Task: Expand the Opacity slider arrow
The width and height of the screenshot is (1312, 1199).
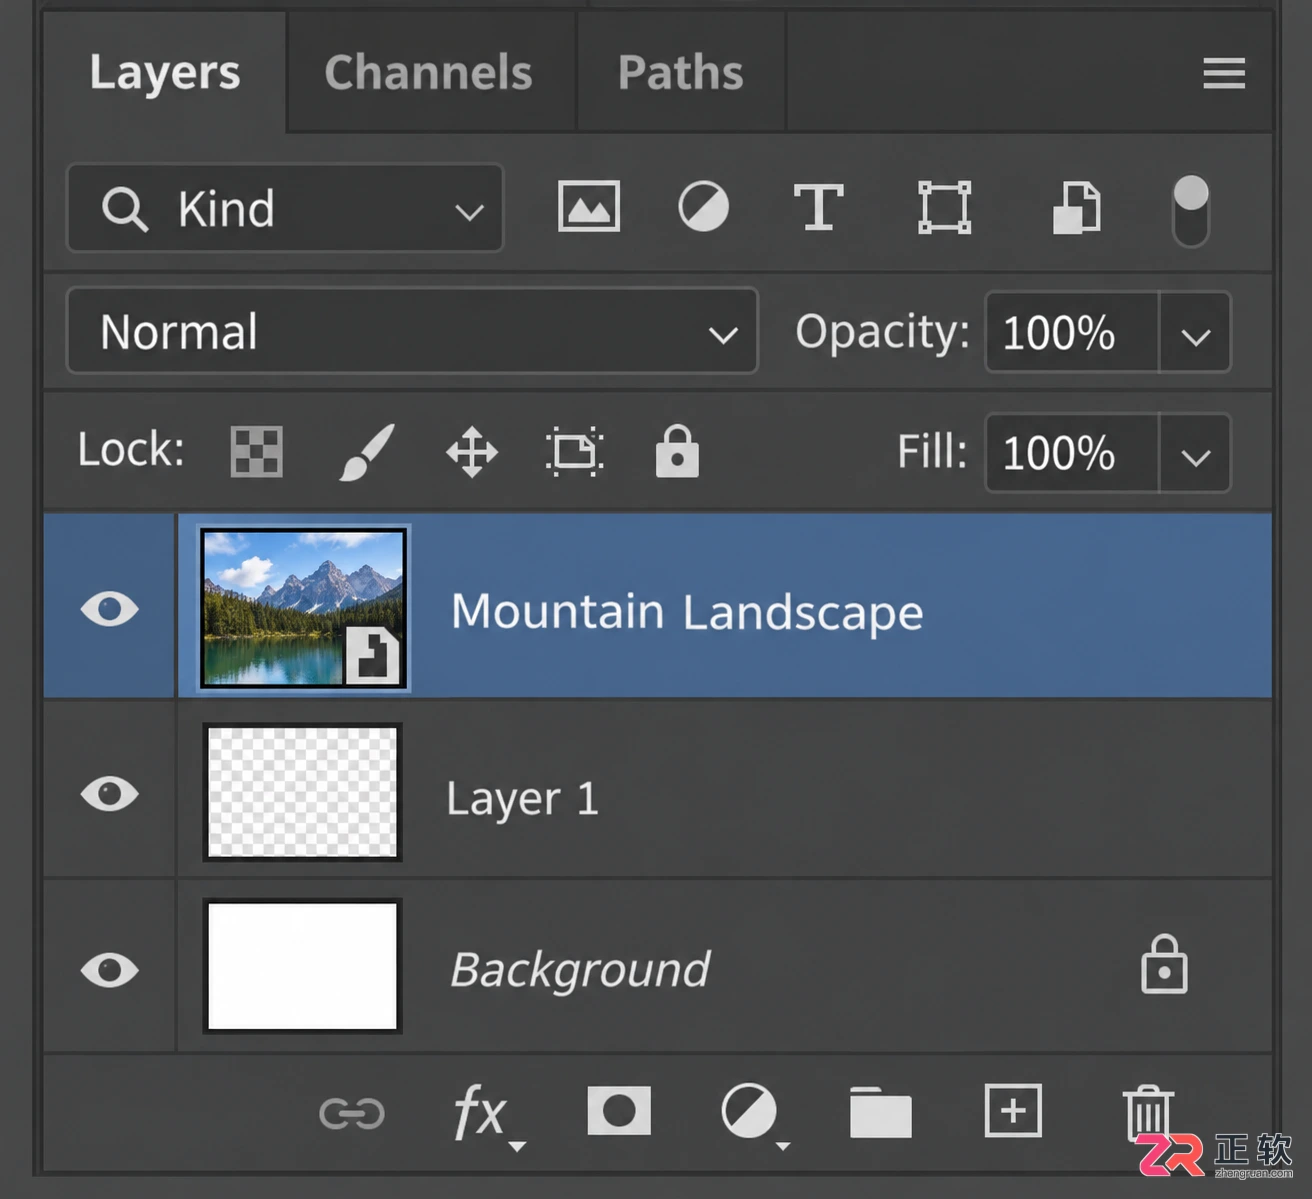Action: click(x=1195, y=332)
